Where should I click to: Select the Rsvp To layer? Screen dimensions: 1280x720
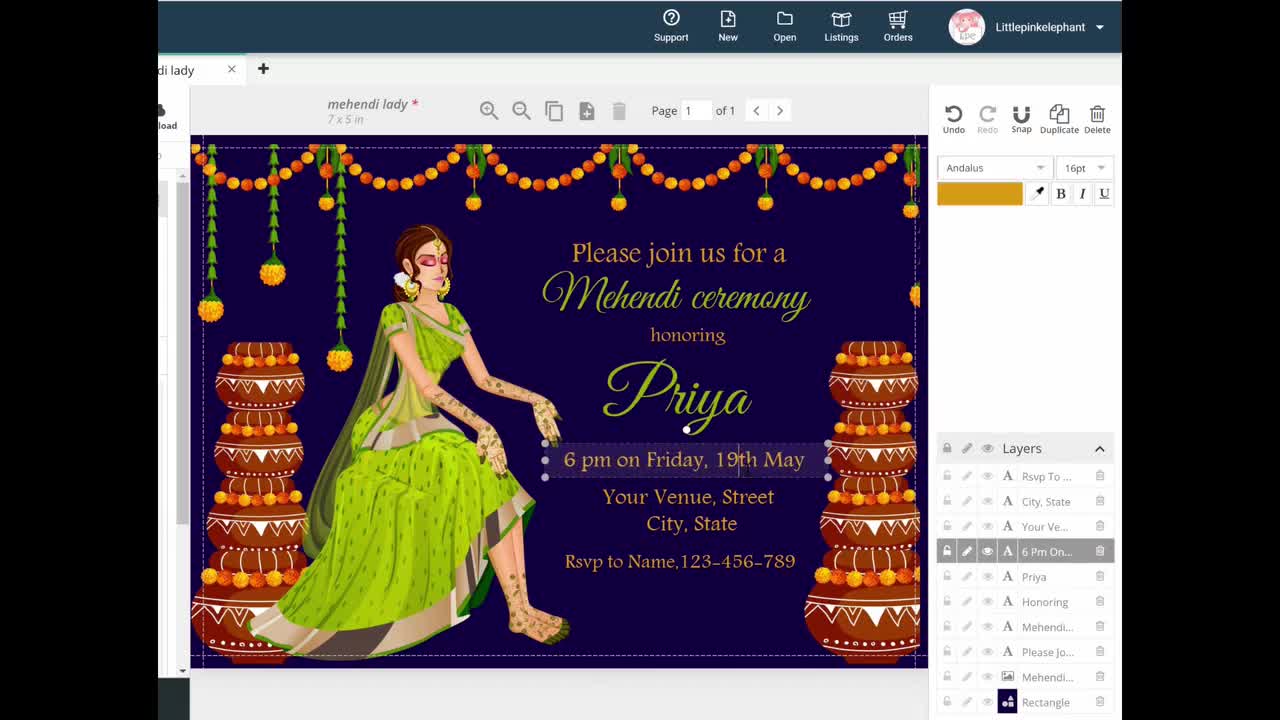coord(1046,477)
